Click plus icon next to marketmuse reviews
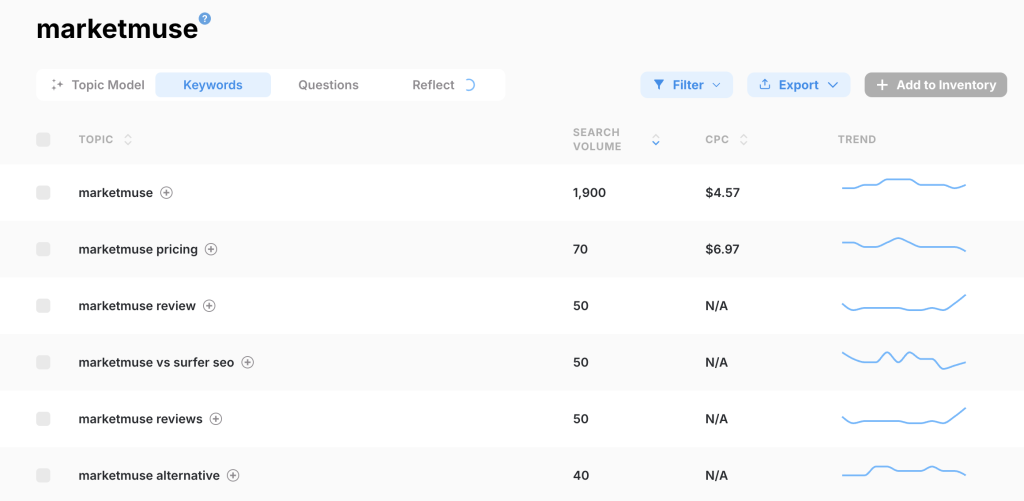1024x501 pixels. [x=216, y=419]
